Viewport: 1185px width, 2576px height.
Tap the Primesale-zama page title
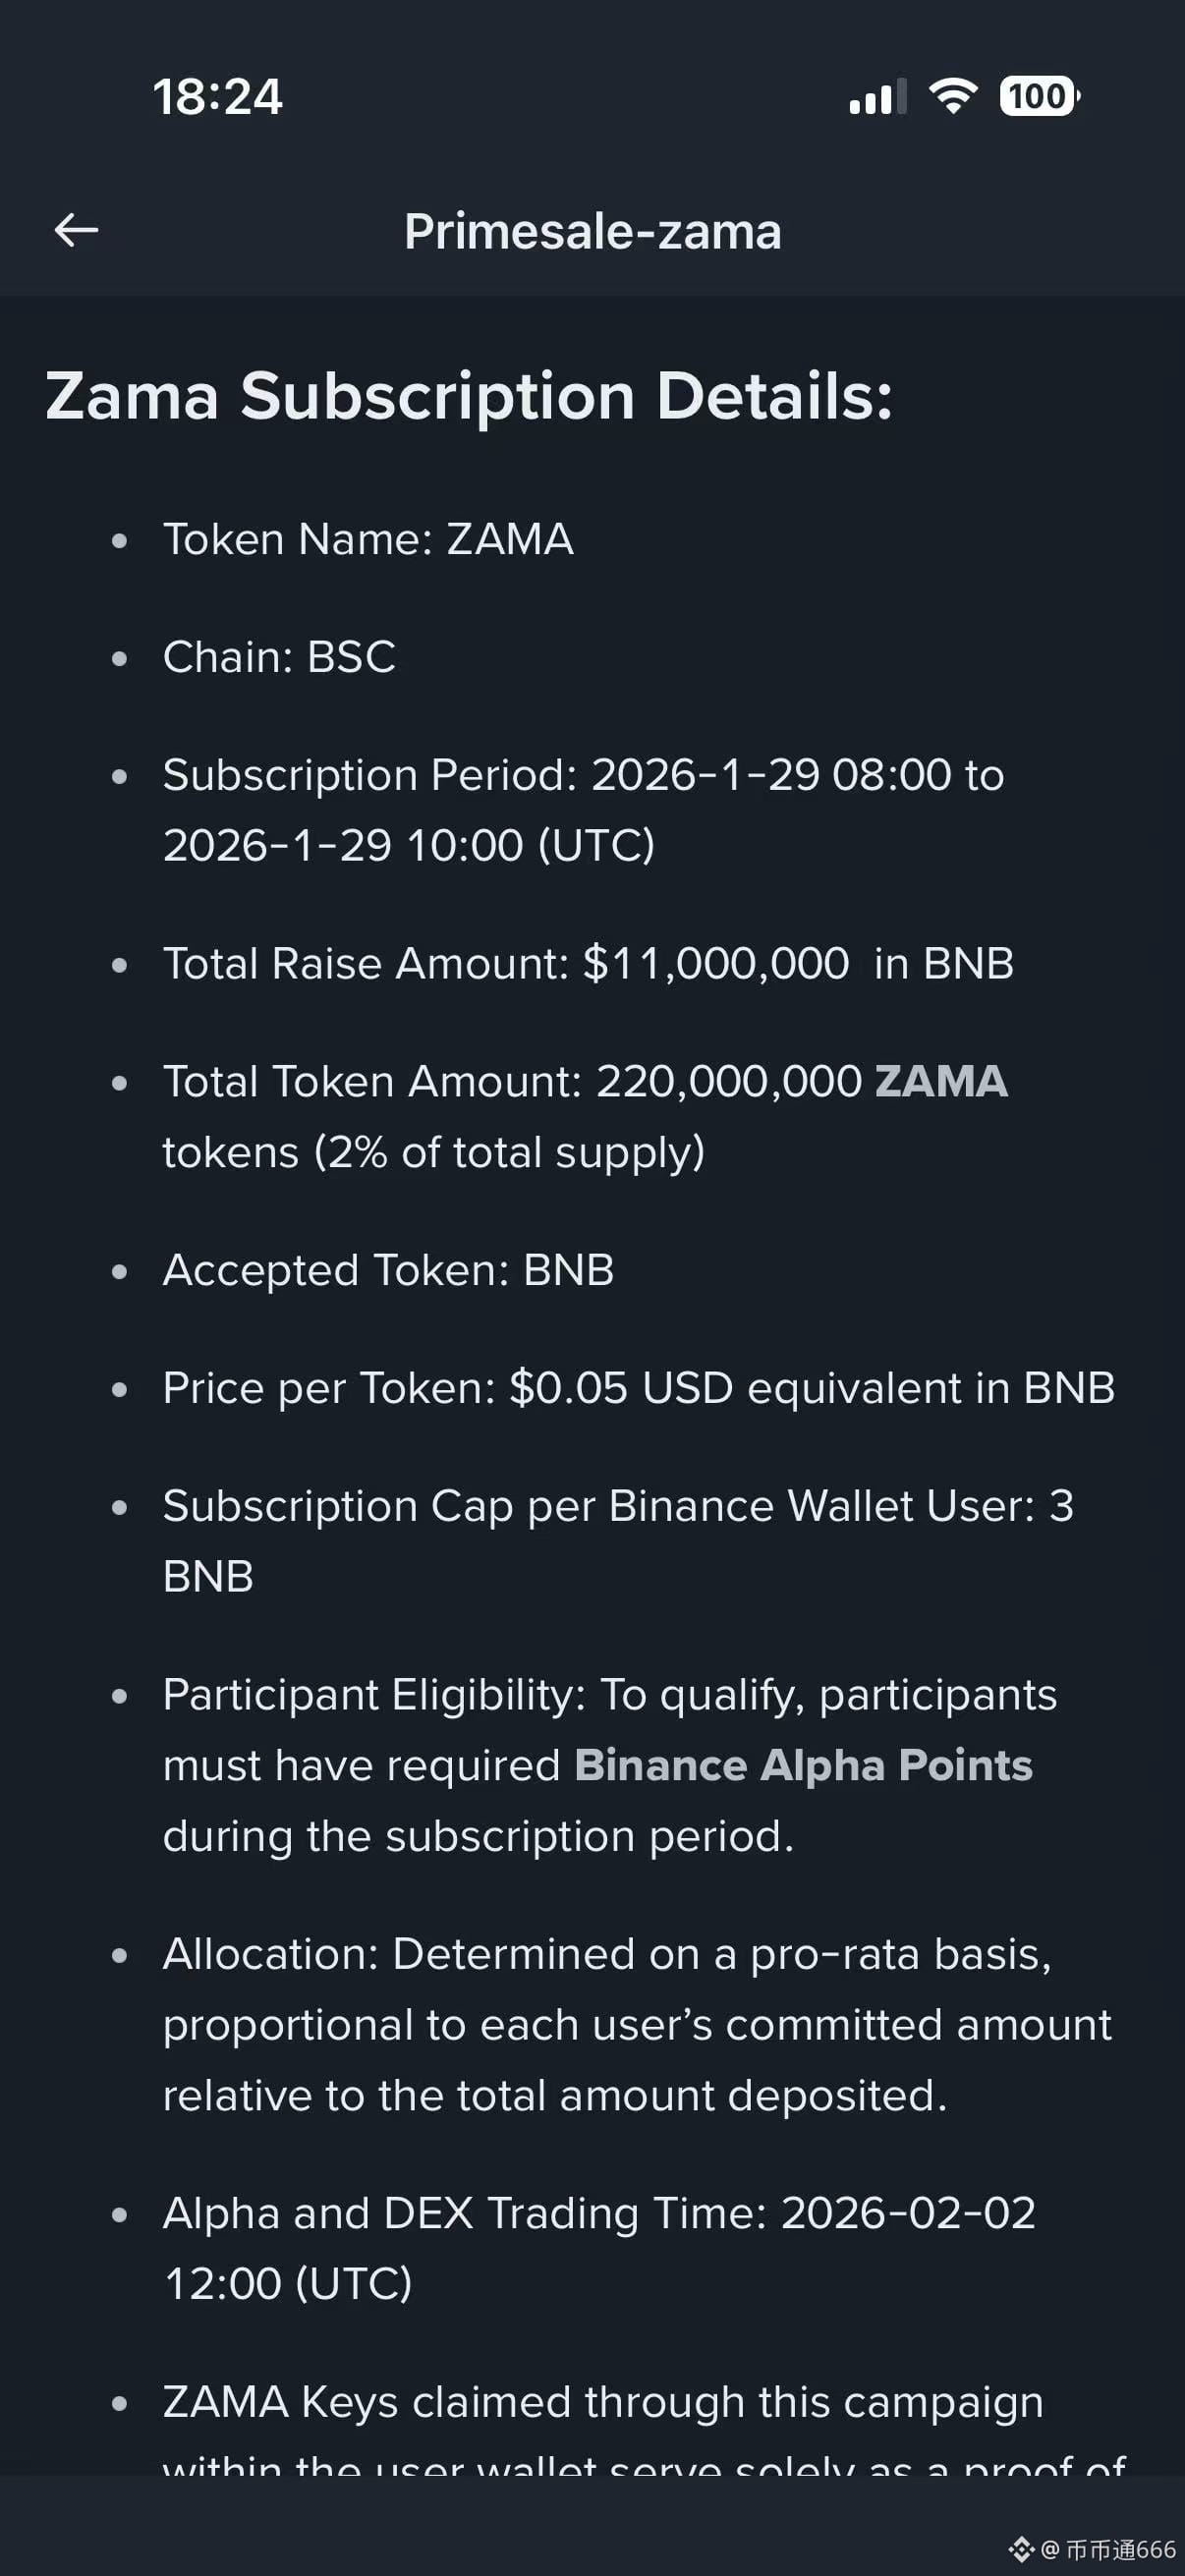tap(592, 232)
